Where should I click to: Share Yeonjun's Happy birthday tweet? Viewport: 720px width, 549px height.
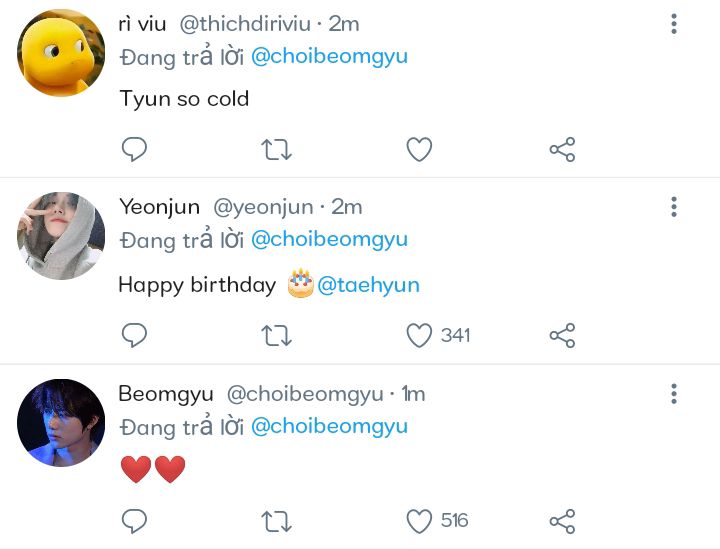[562, 335]
